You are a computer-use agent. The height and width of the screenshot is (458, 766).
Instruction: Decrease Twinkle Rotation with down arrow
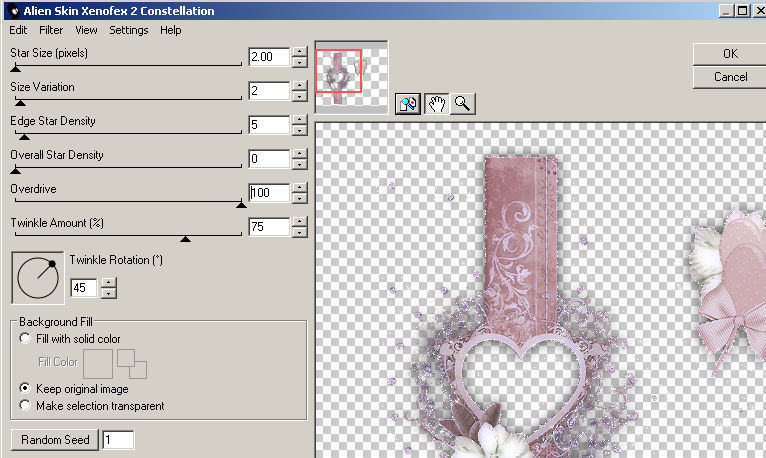(x=109, y=293)
